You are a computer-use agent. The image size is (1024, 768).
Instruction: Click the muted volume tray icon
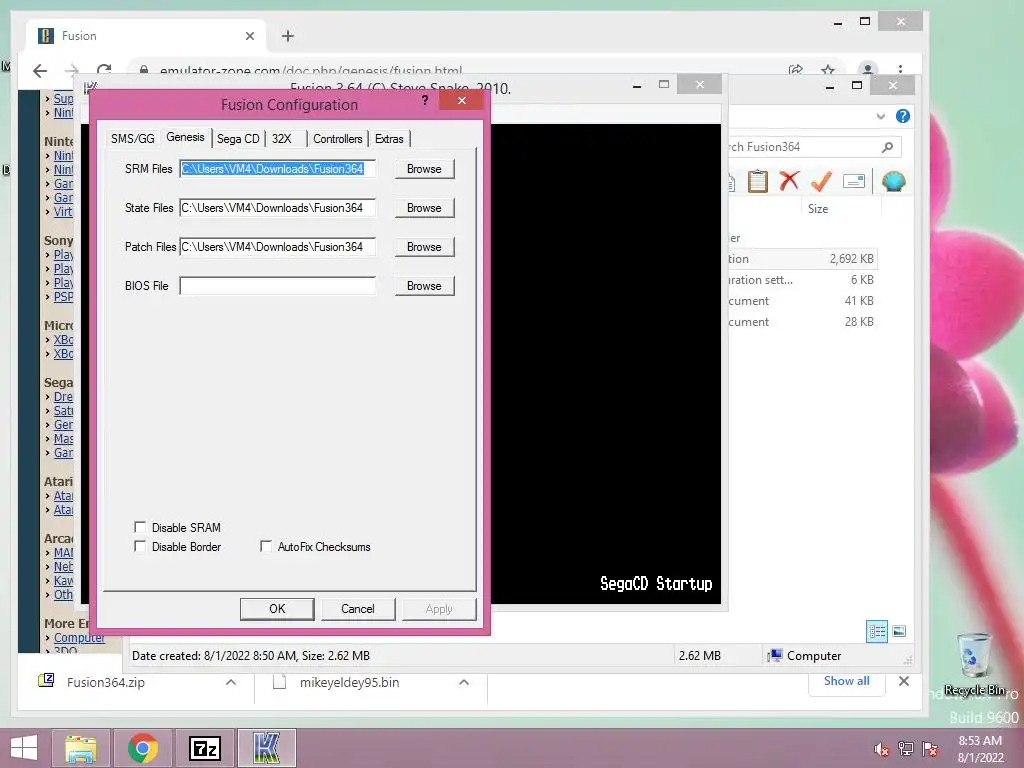click(x=881, y=749)
